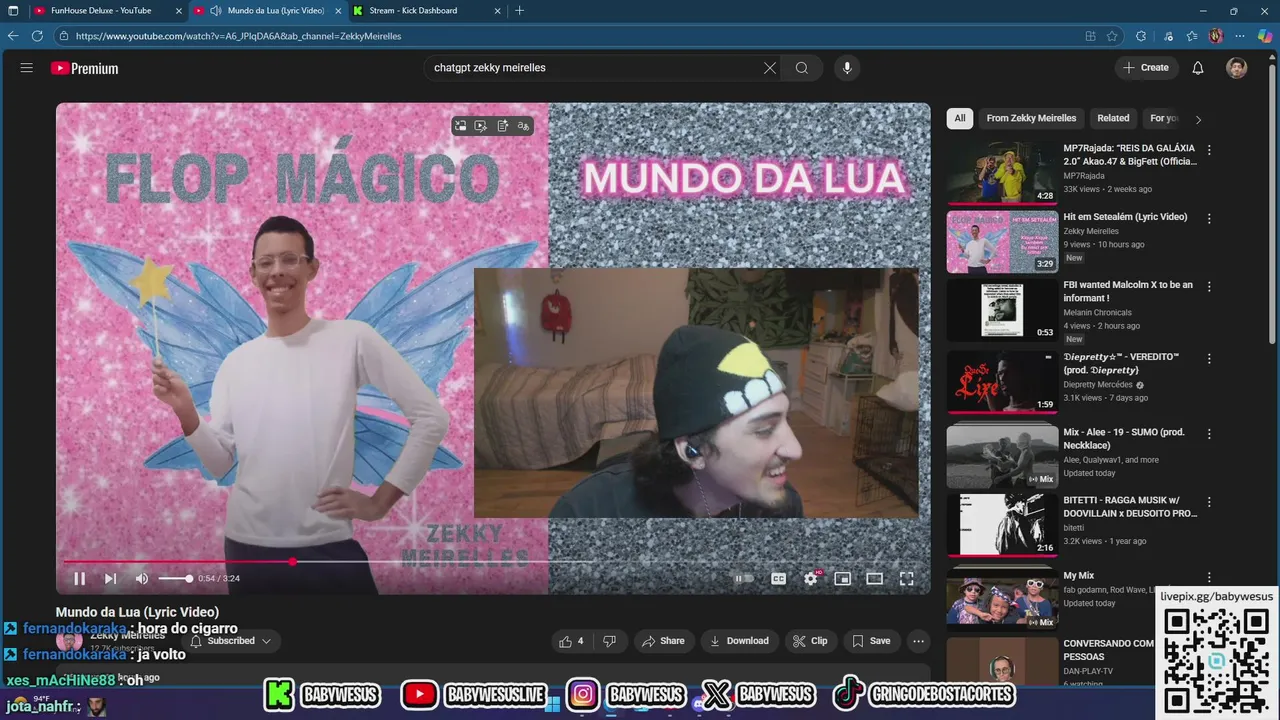This screenshot has width=1280, height=720.
Task: Select the From Zekky Meirelles chip
Action: coord(1031,118)
